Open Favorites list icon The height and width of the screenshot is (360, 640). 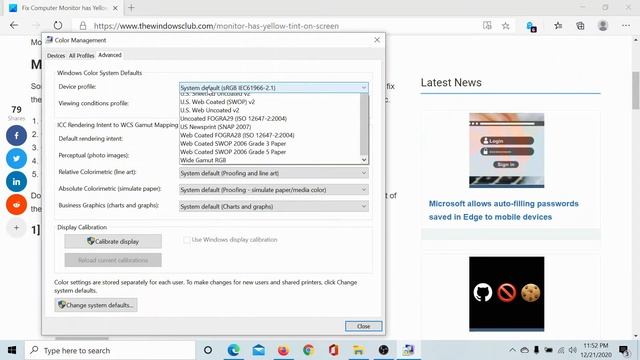pos(558,26)
